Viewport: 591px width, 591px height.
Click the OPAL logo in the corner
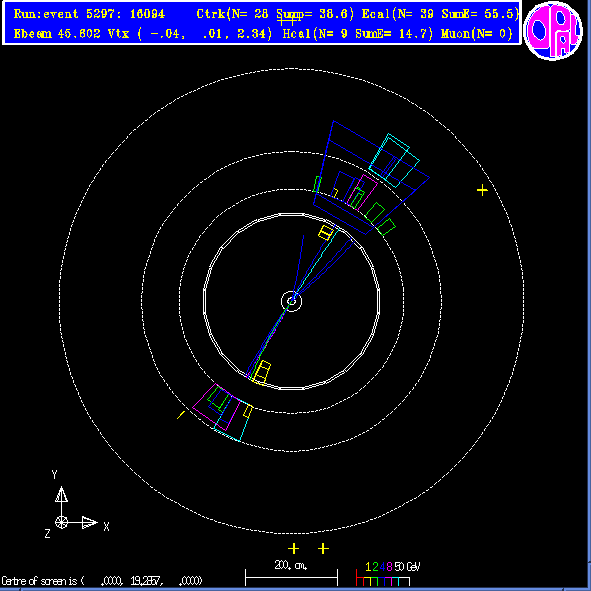click(x=553, y=31)
